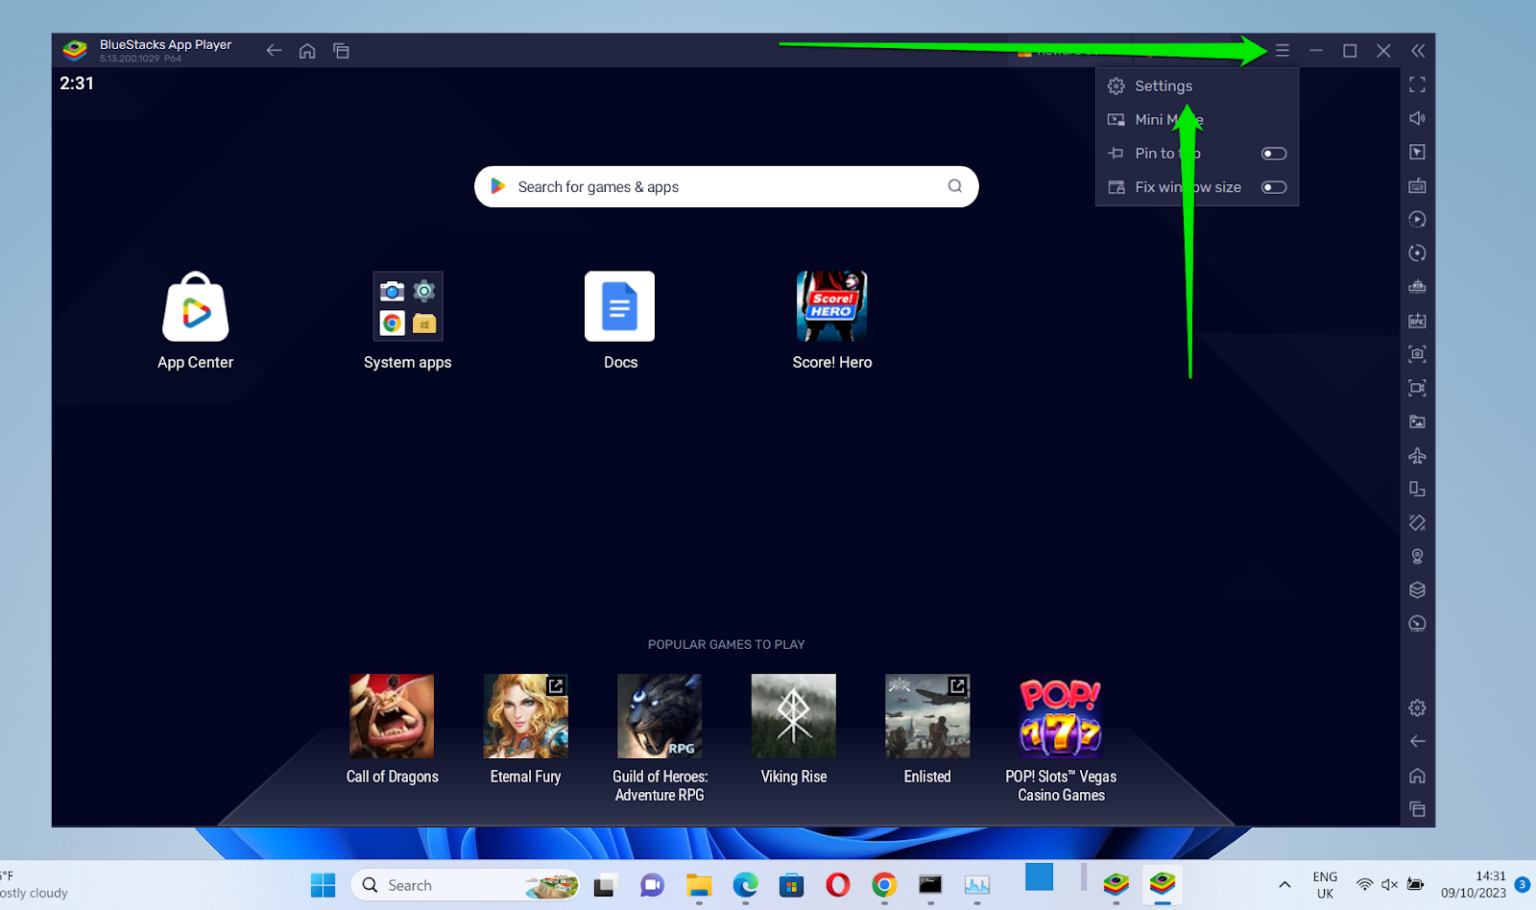Click the Android back arrow at bottom right
The height and width of the screenshot is (910, 1536).
1417,741
